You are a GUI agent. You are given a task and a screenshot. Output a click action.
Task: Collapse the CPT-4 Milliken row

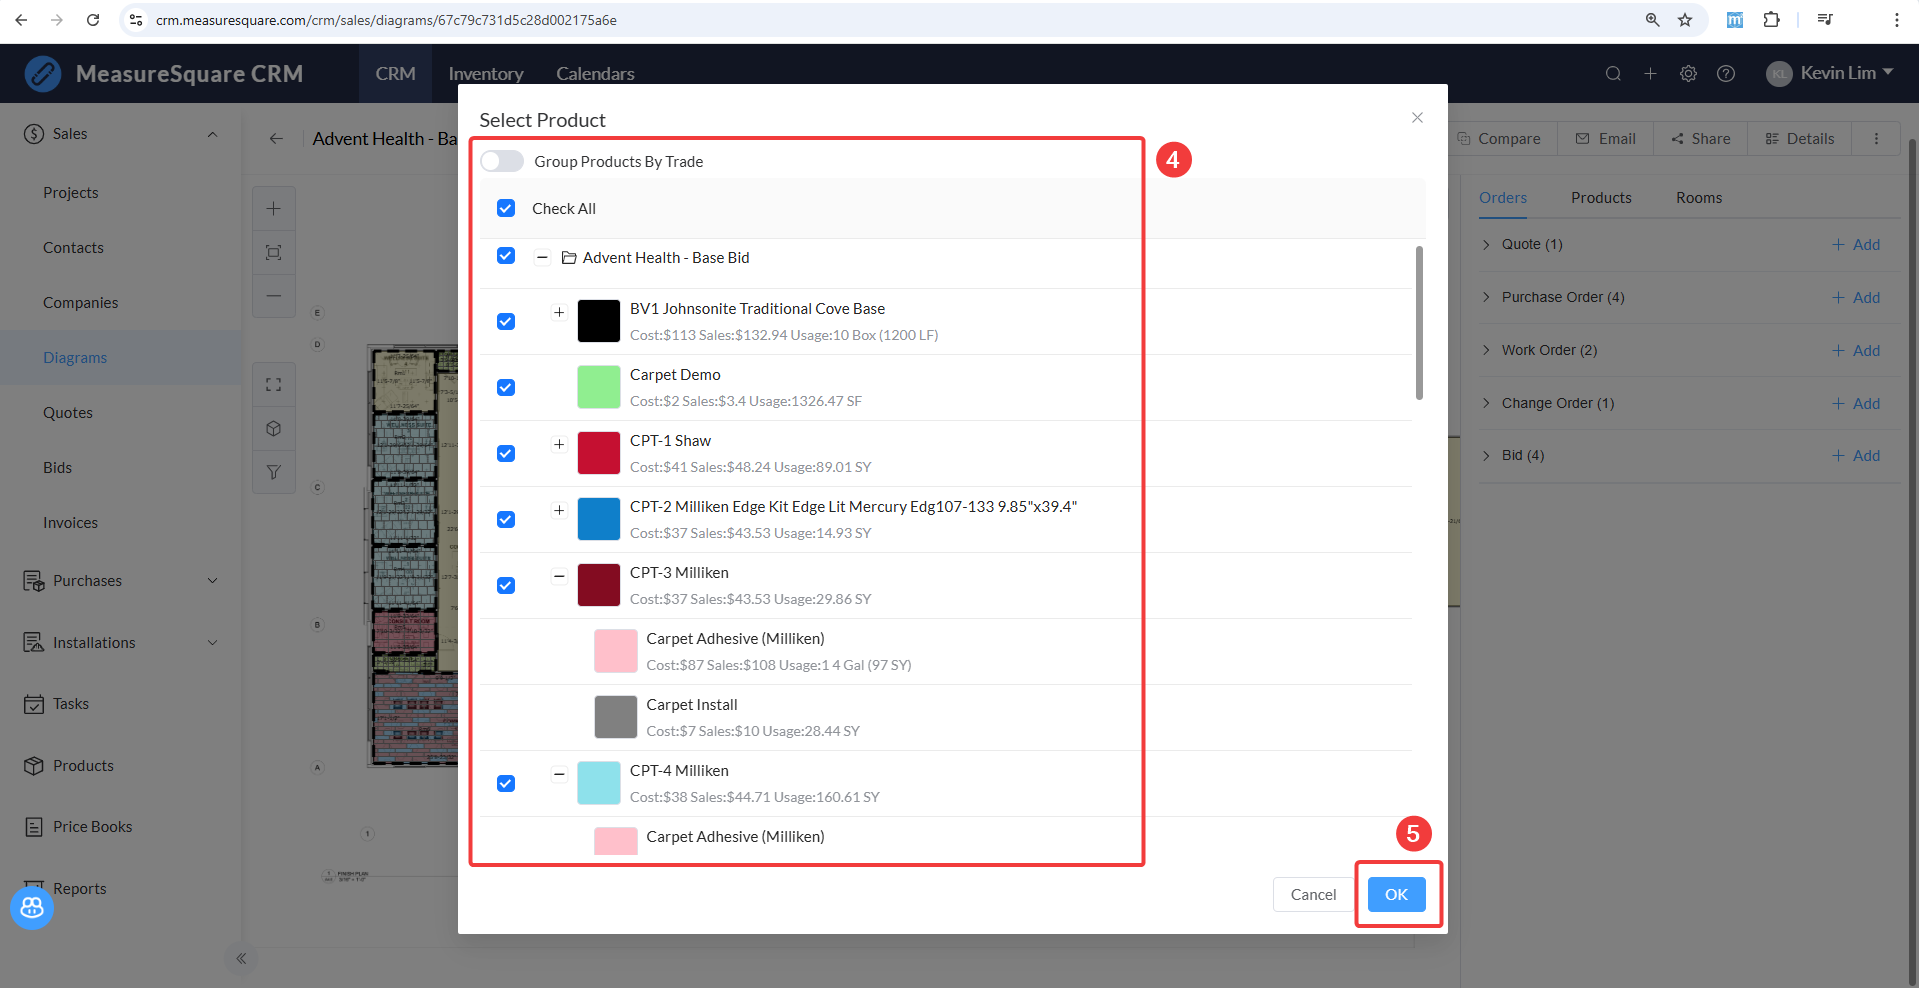(x=559, y=774)
